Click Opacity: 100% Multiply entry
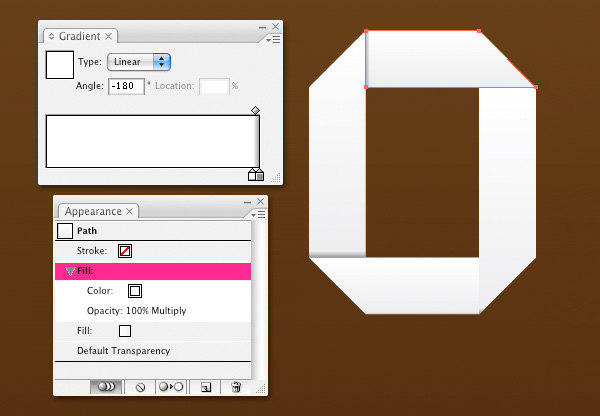 click(137, 311)
